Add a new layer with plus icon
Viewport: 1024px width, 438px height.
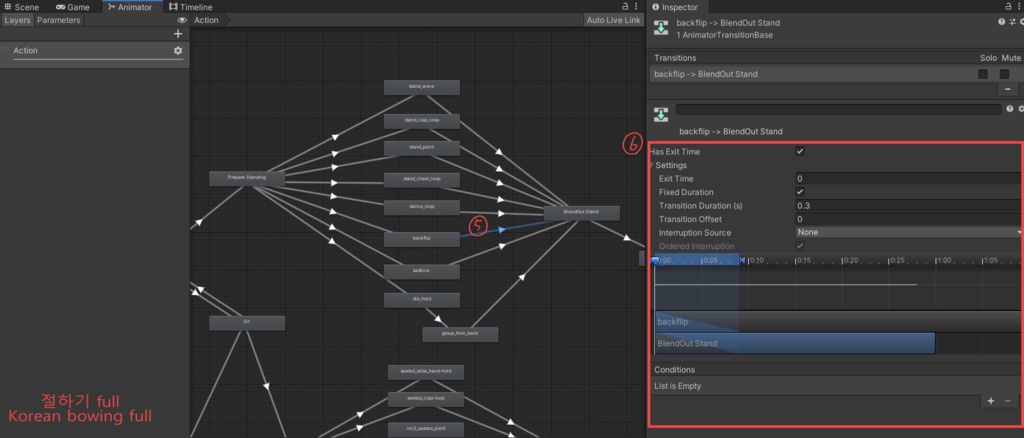pyautogui.click(x=178, y=34)
